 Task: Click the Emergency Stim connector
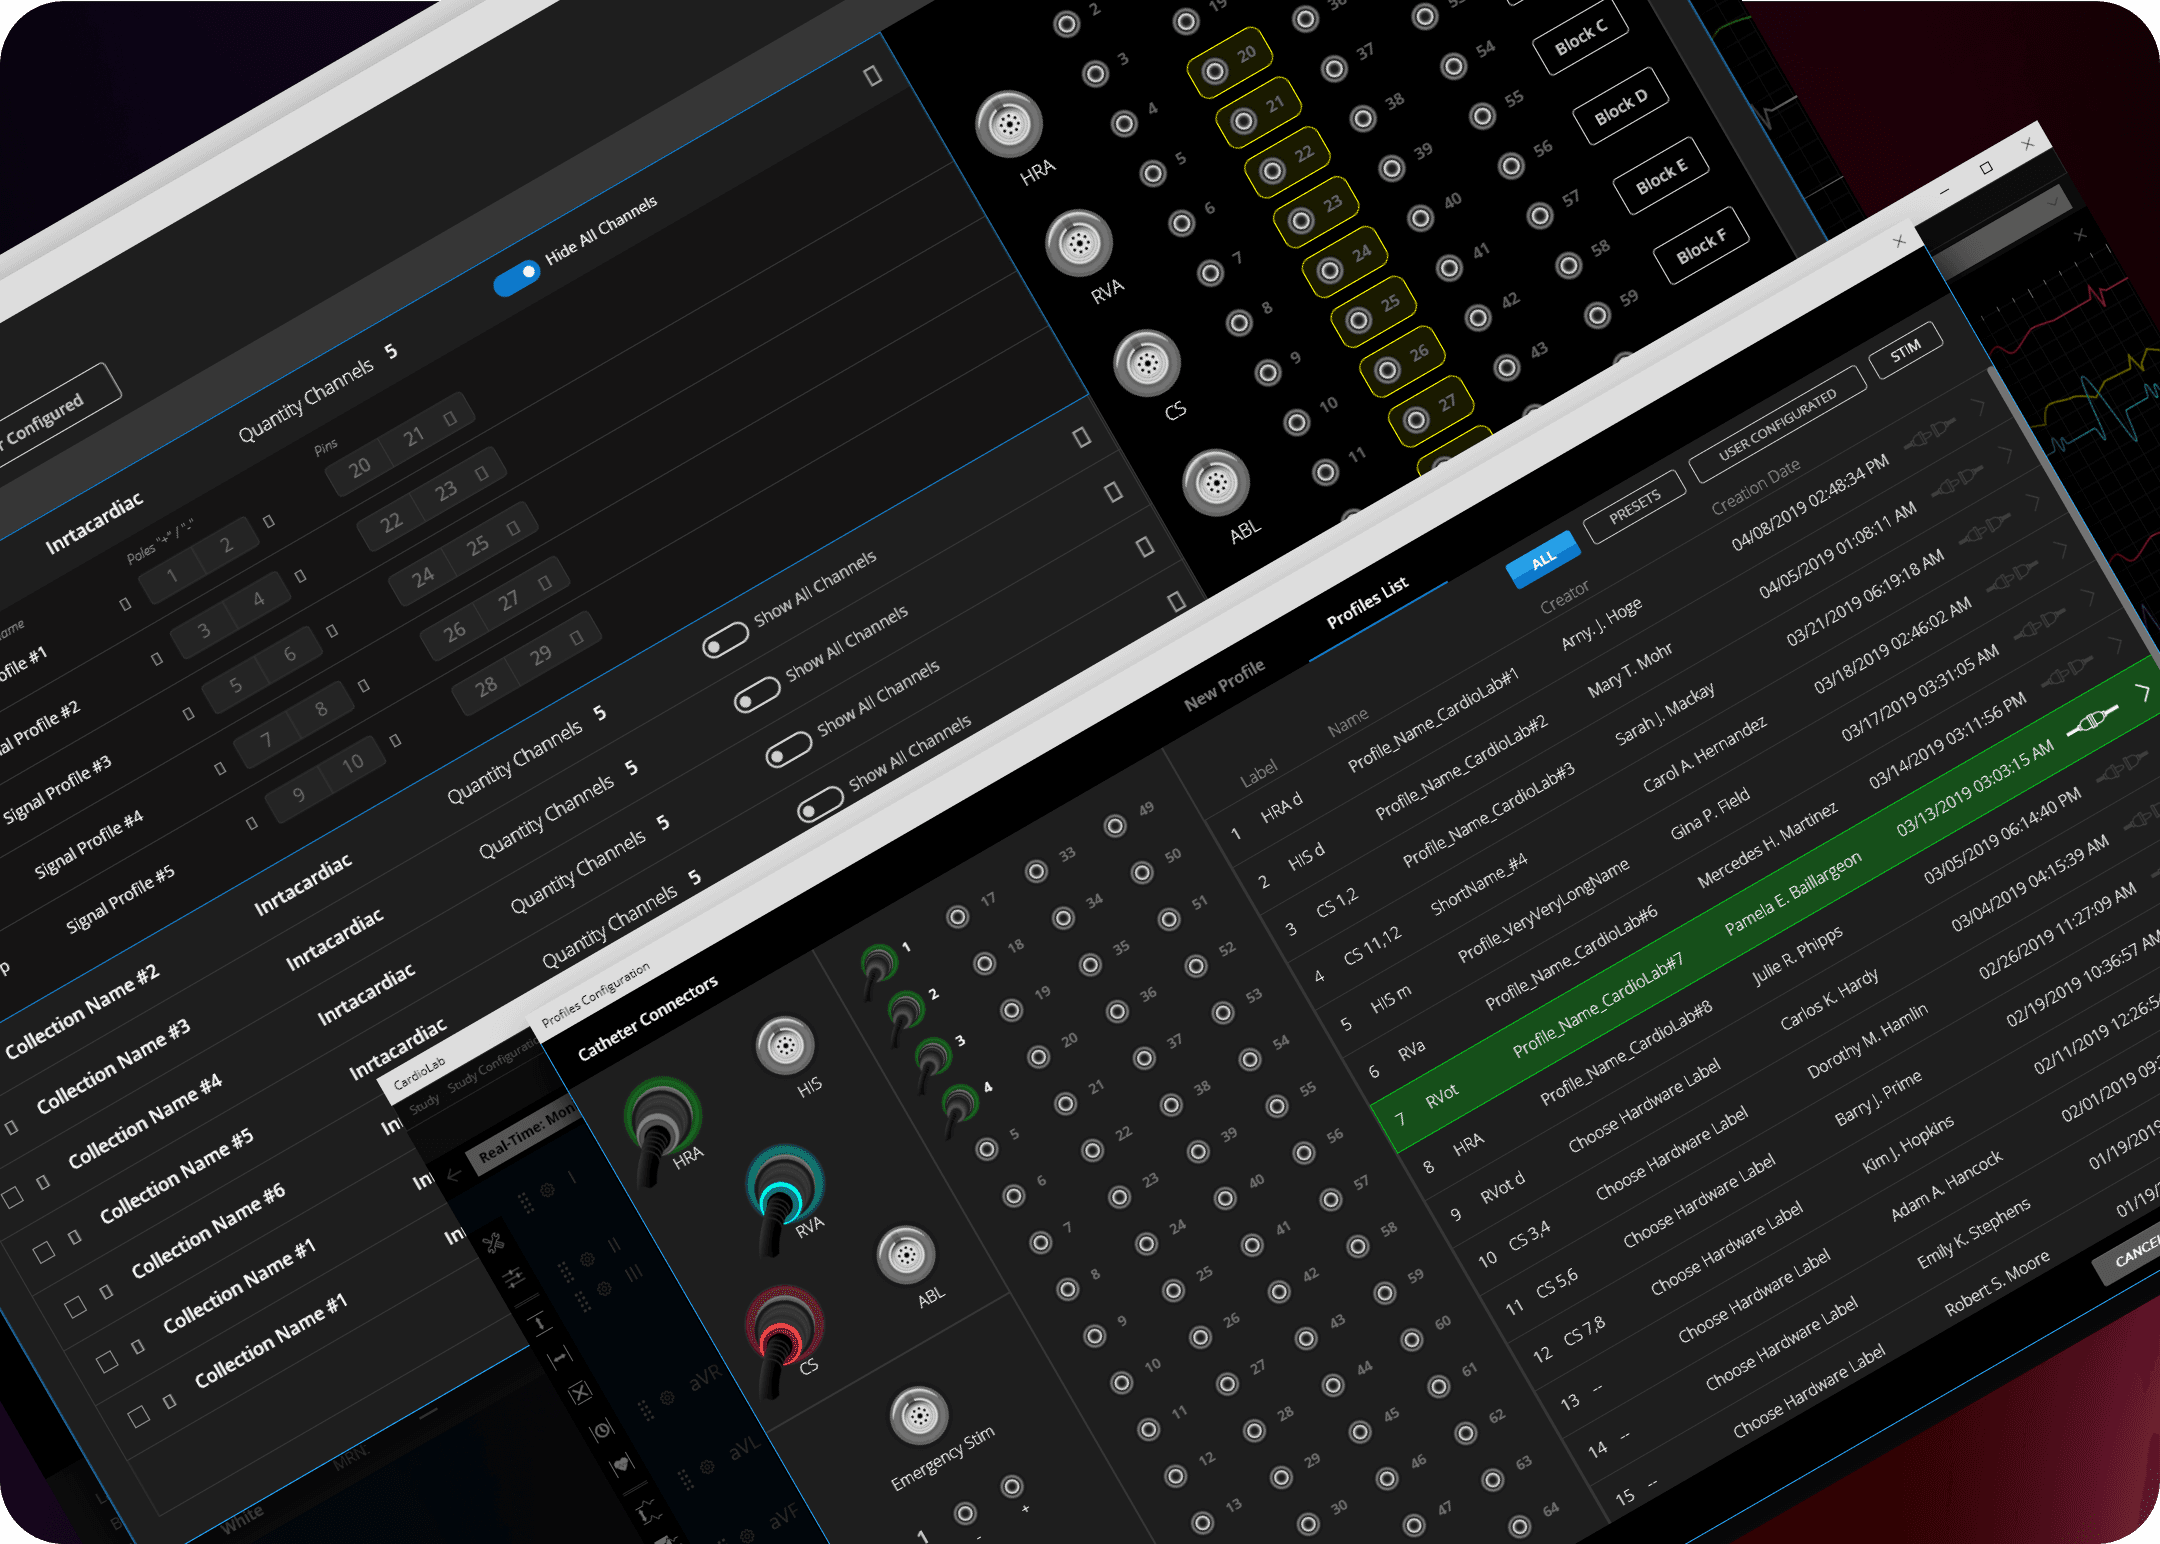point(918,1416)
